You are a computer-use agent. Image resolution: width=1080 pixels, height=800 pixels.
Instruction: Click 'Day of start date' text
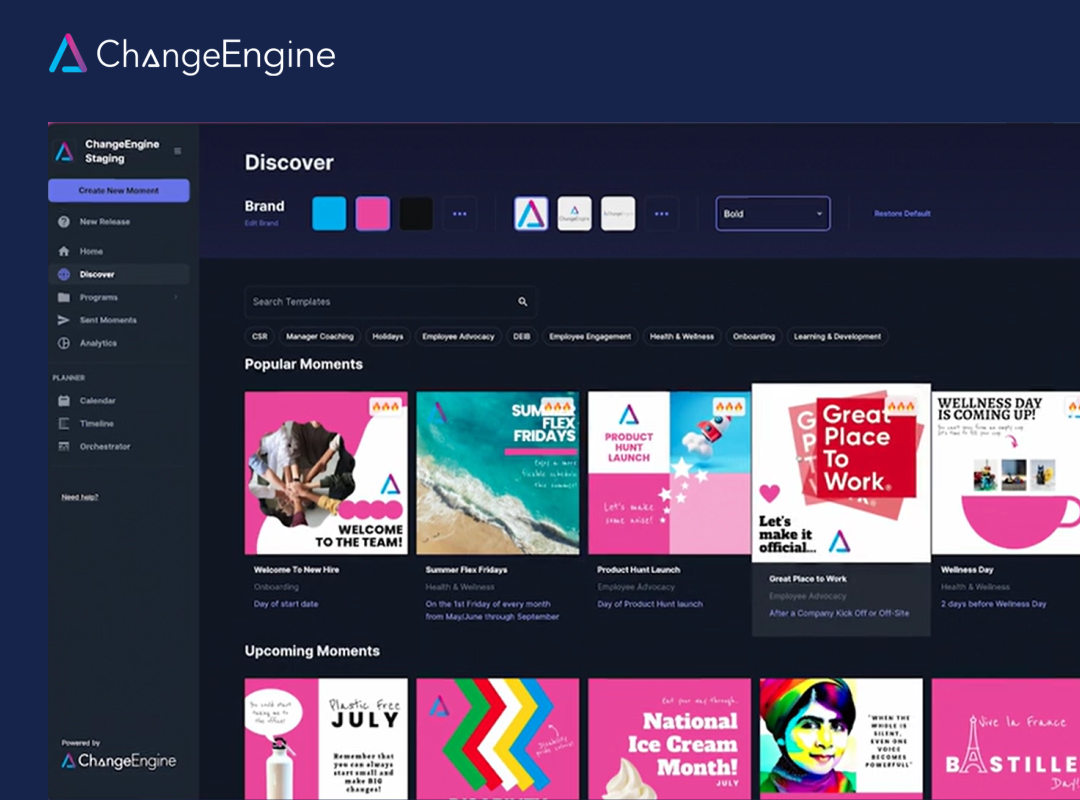[286, 604]
